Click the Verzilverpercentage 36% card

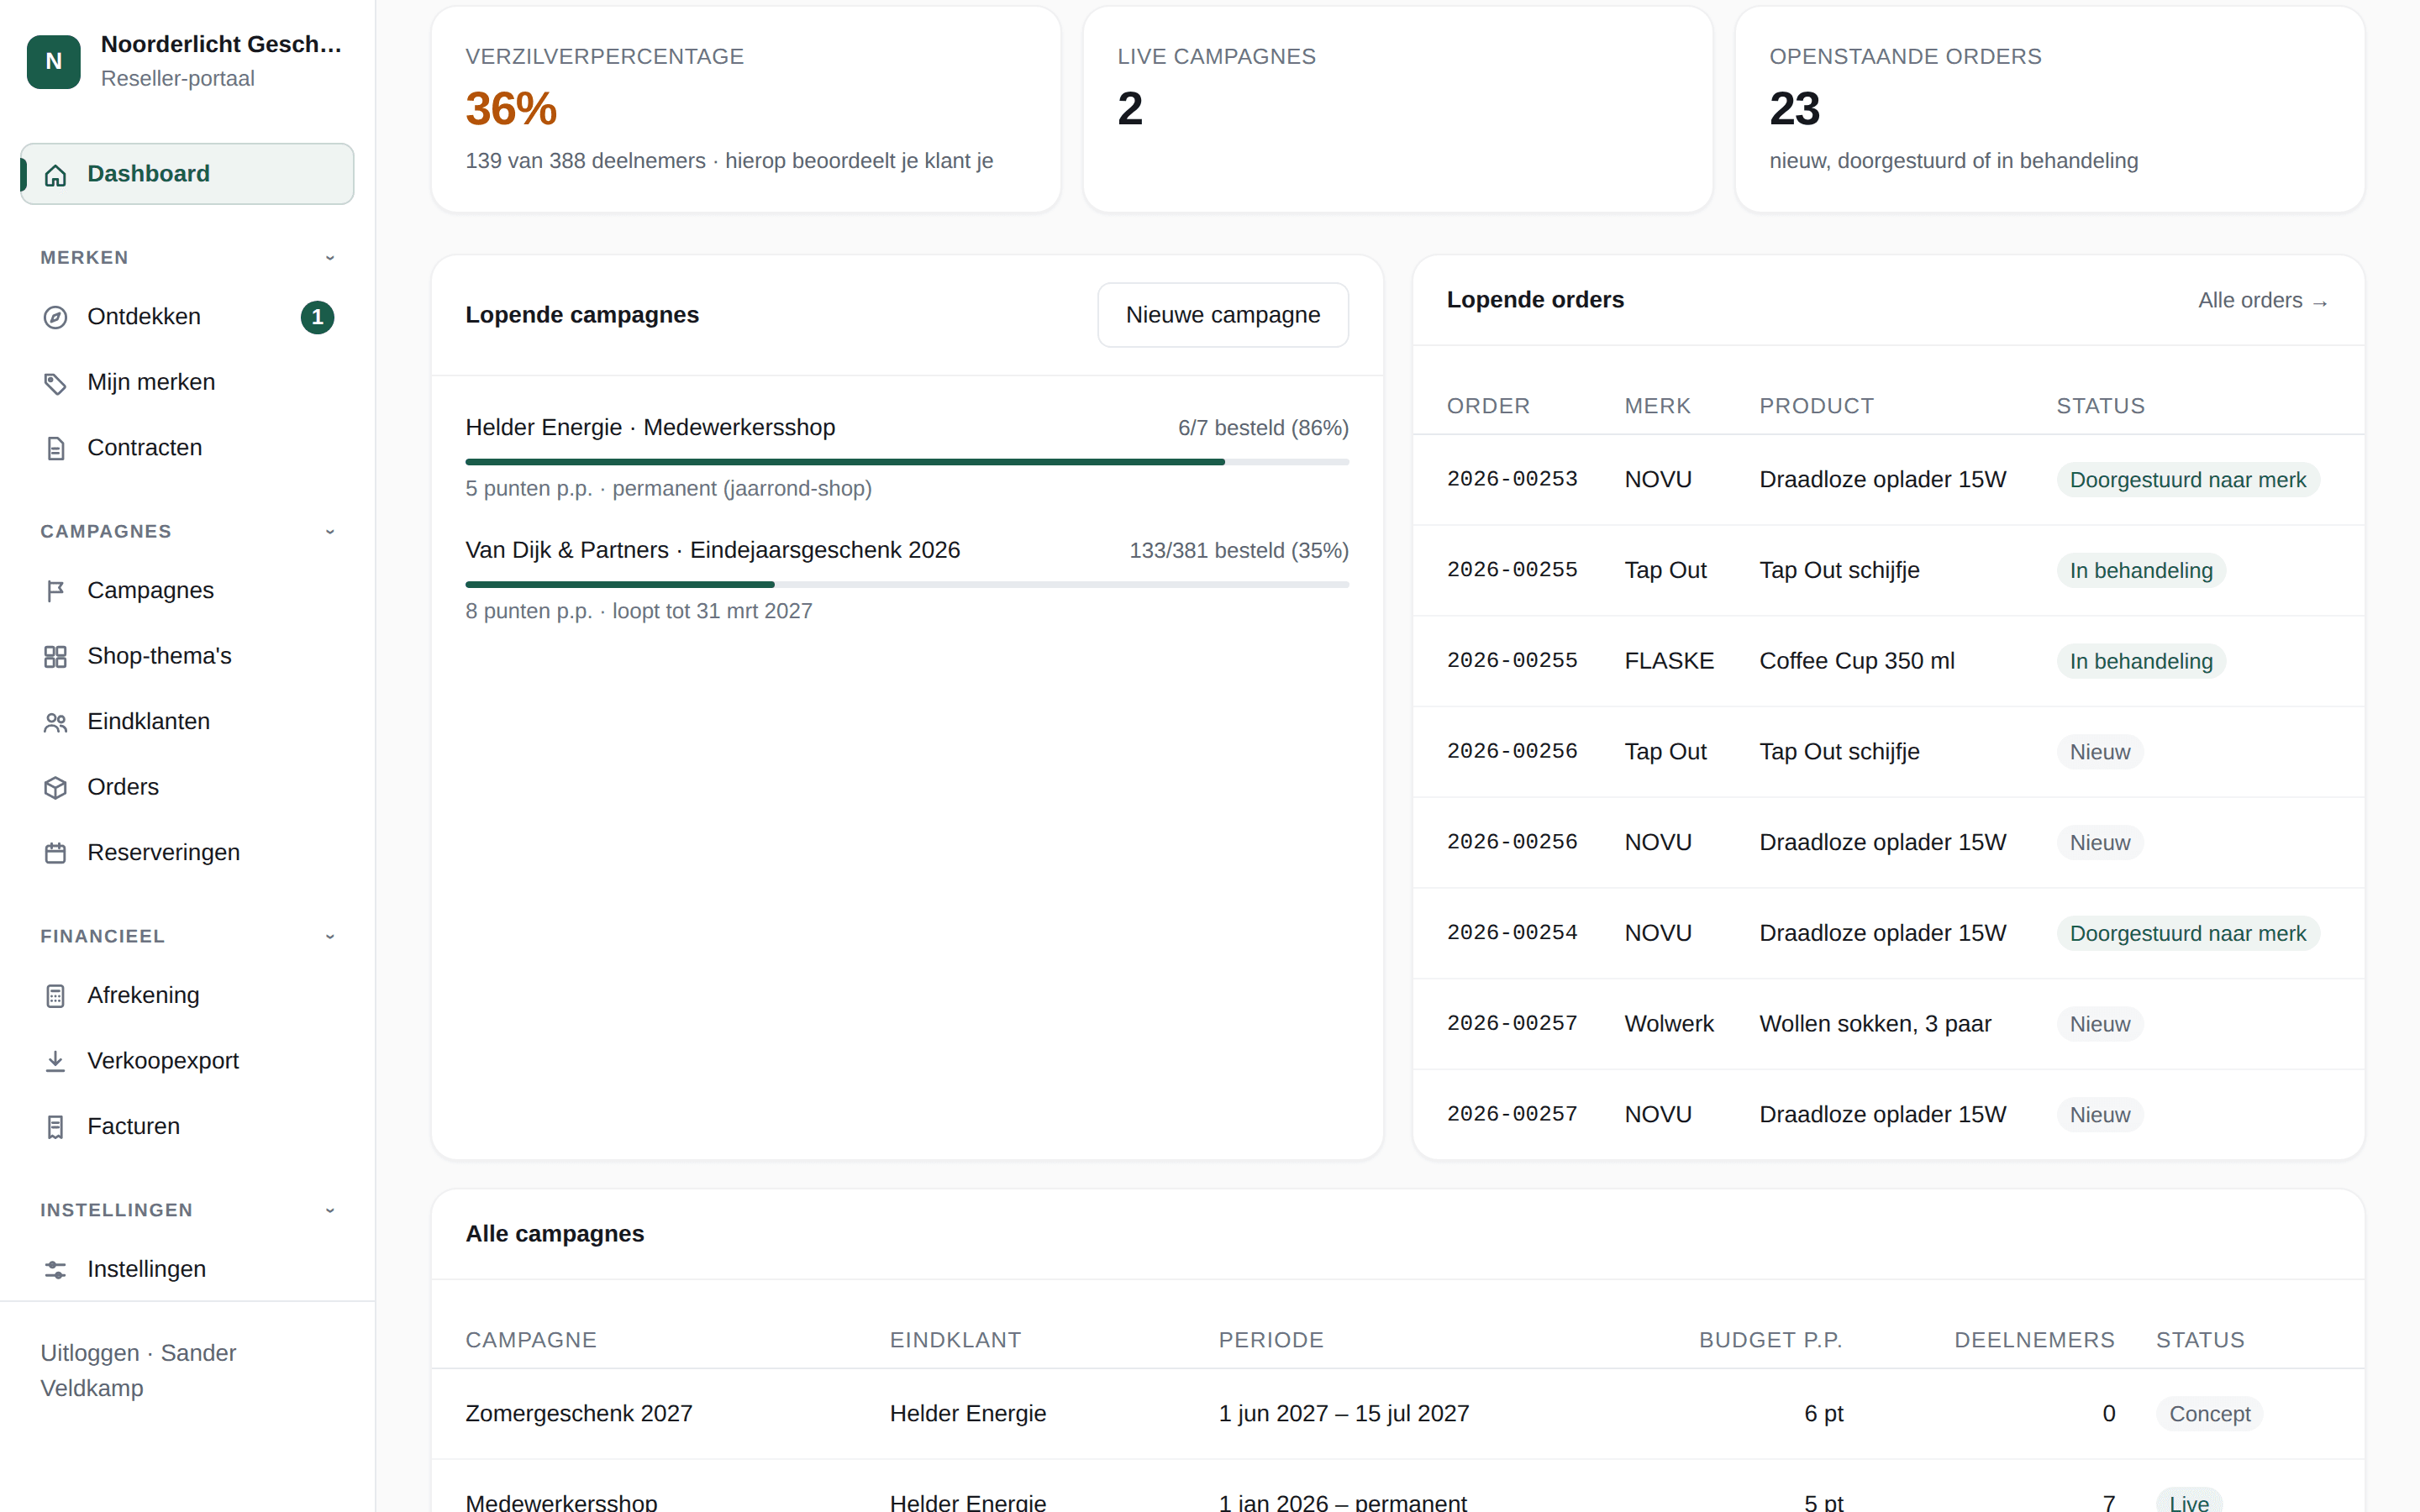745,110
